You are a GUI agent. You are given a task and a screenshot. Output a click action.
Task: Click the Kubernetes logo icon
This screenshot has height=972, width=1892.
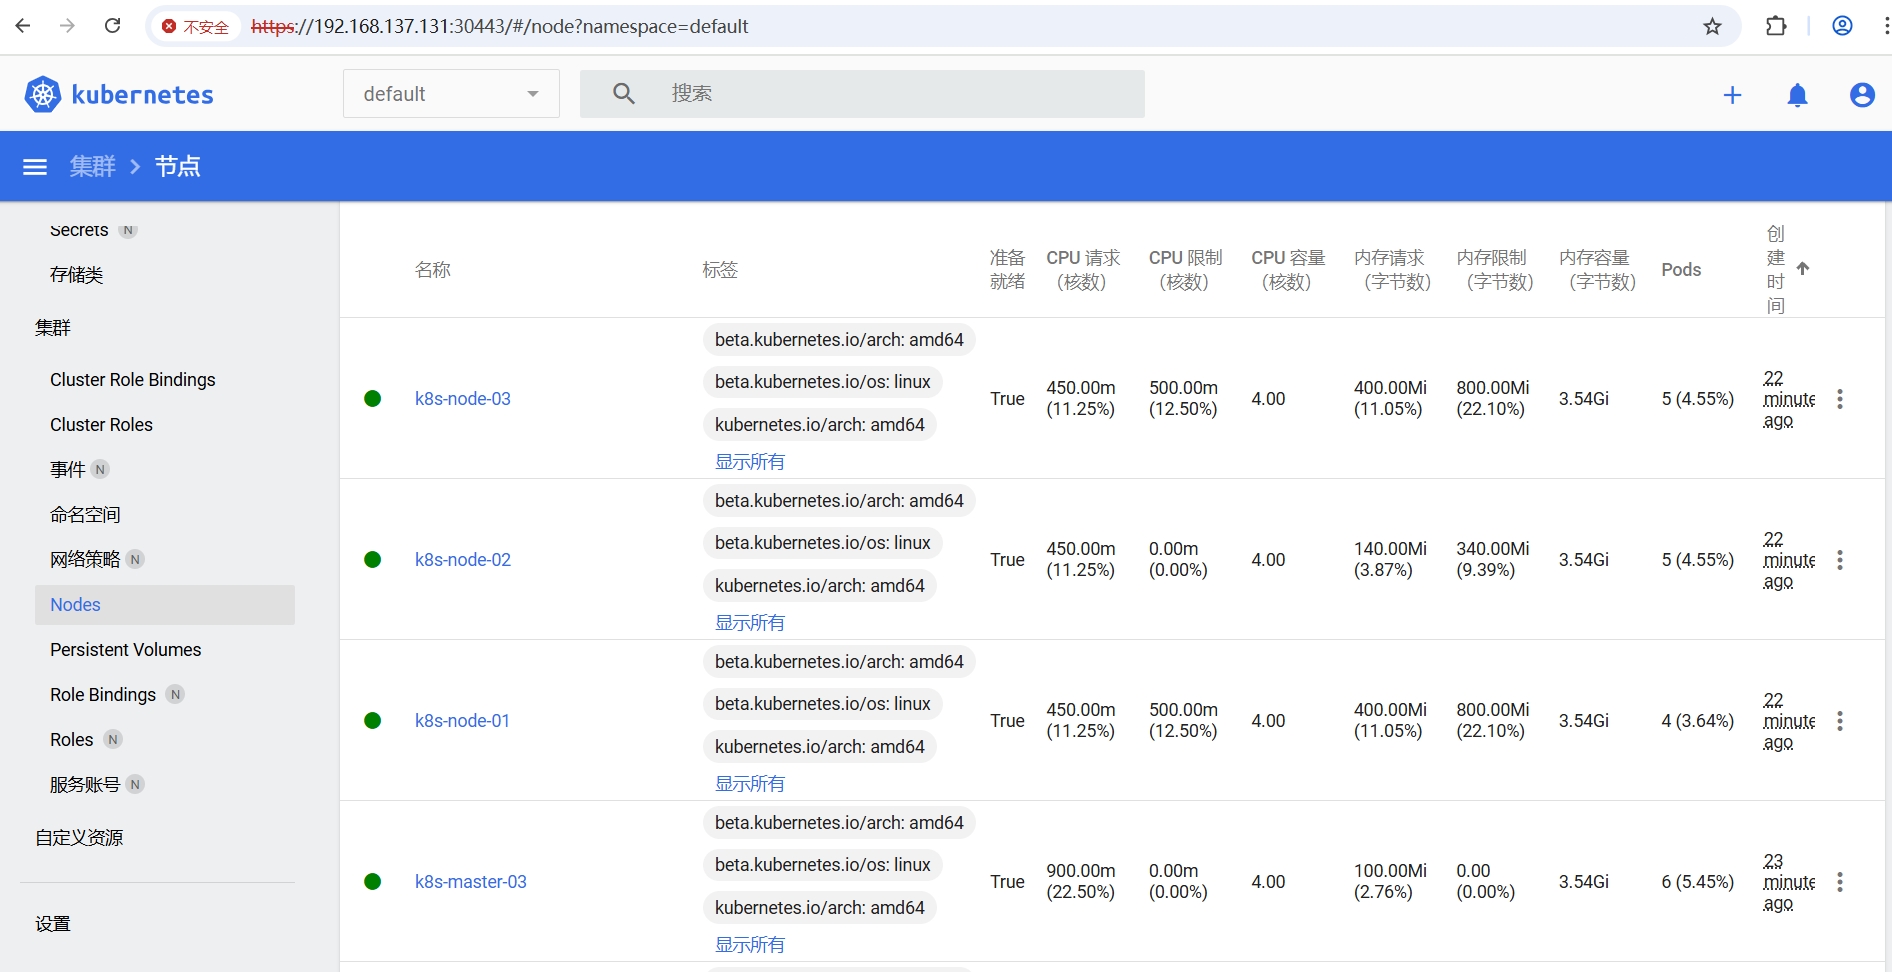click(42, 94)
